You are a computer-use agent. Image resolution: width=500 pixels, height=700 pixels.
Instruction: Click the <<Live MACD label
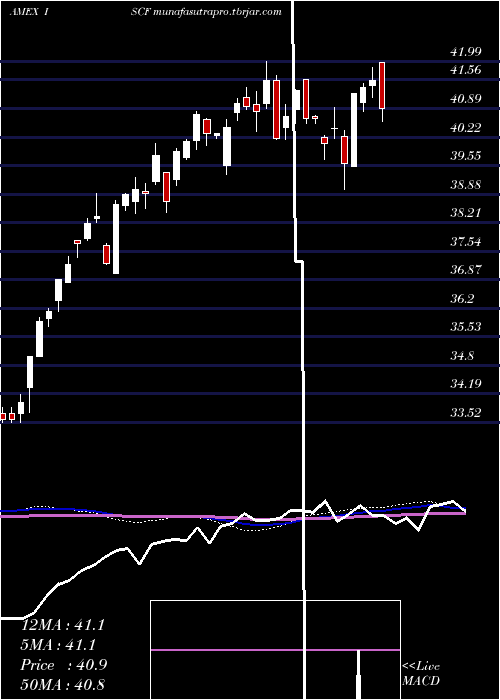pos(421,674)
